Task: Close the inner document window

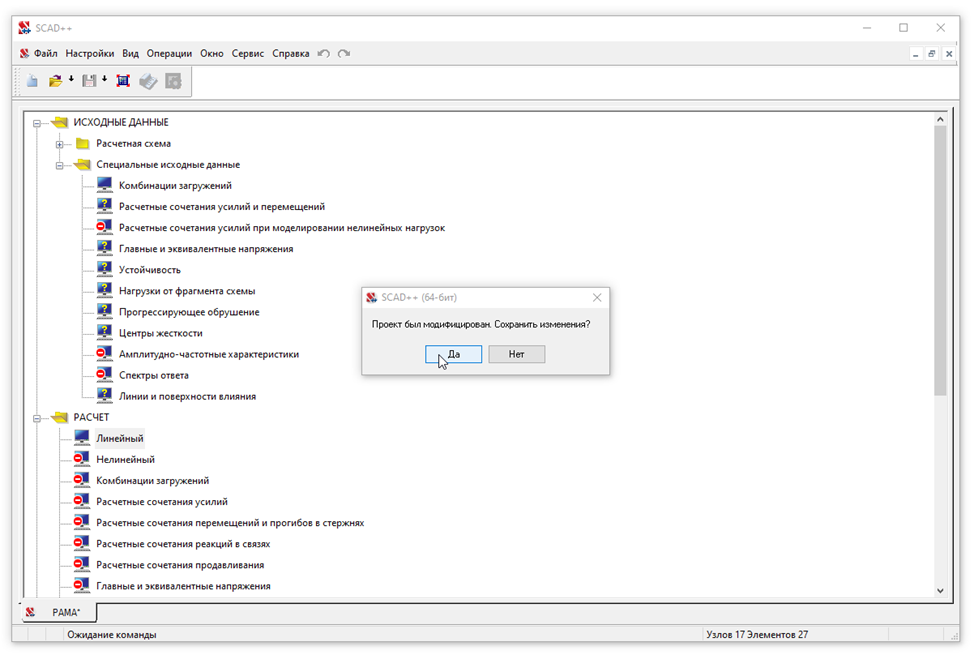Action: (949, 54)
